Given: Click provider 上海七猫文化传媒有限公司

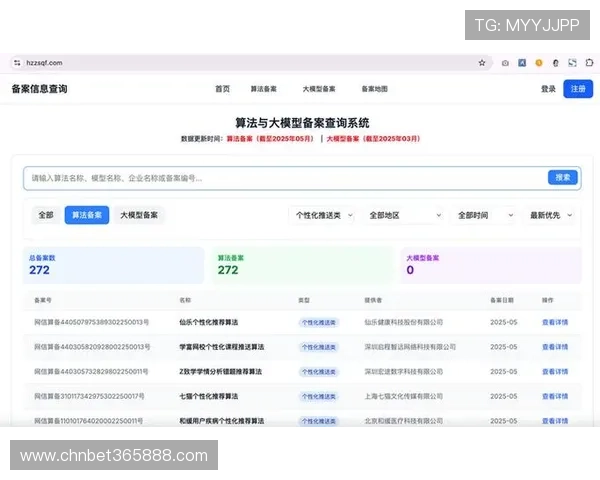Looking at the screenshot, I should 404,396.
